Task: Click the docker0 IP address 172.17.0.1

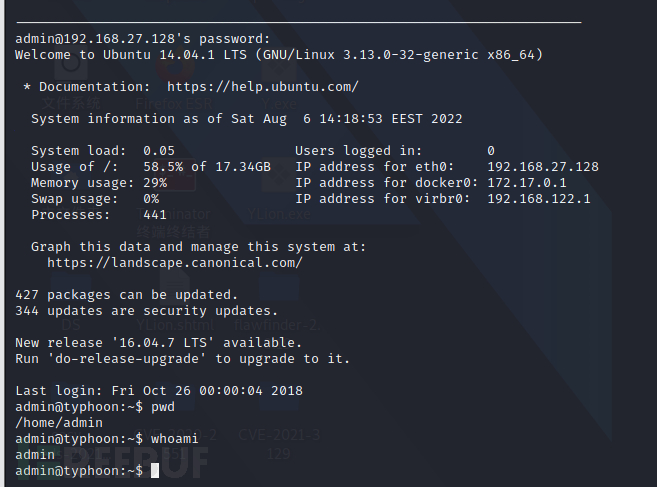Action: click(527, 183)
